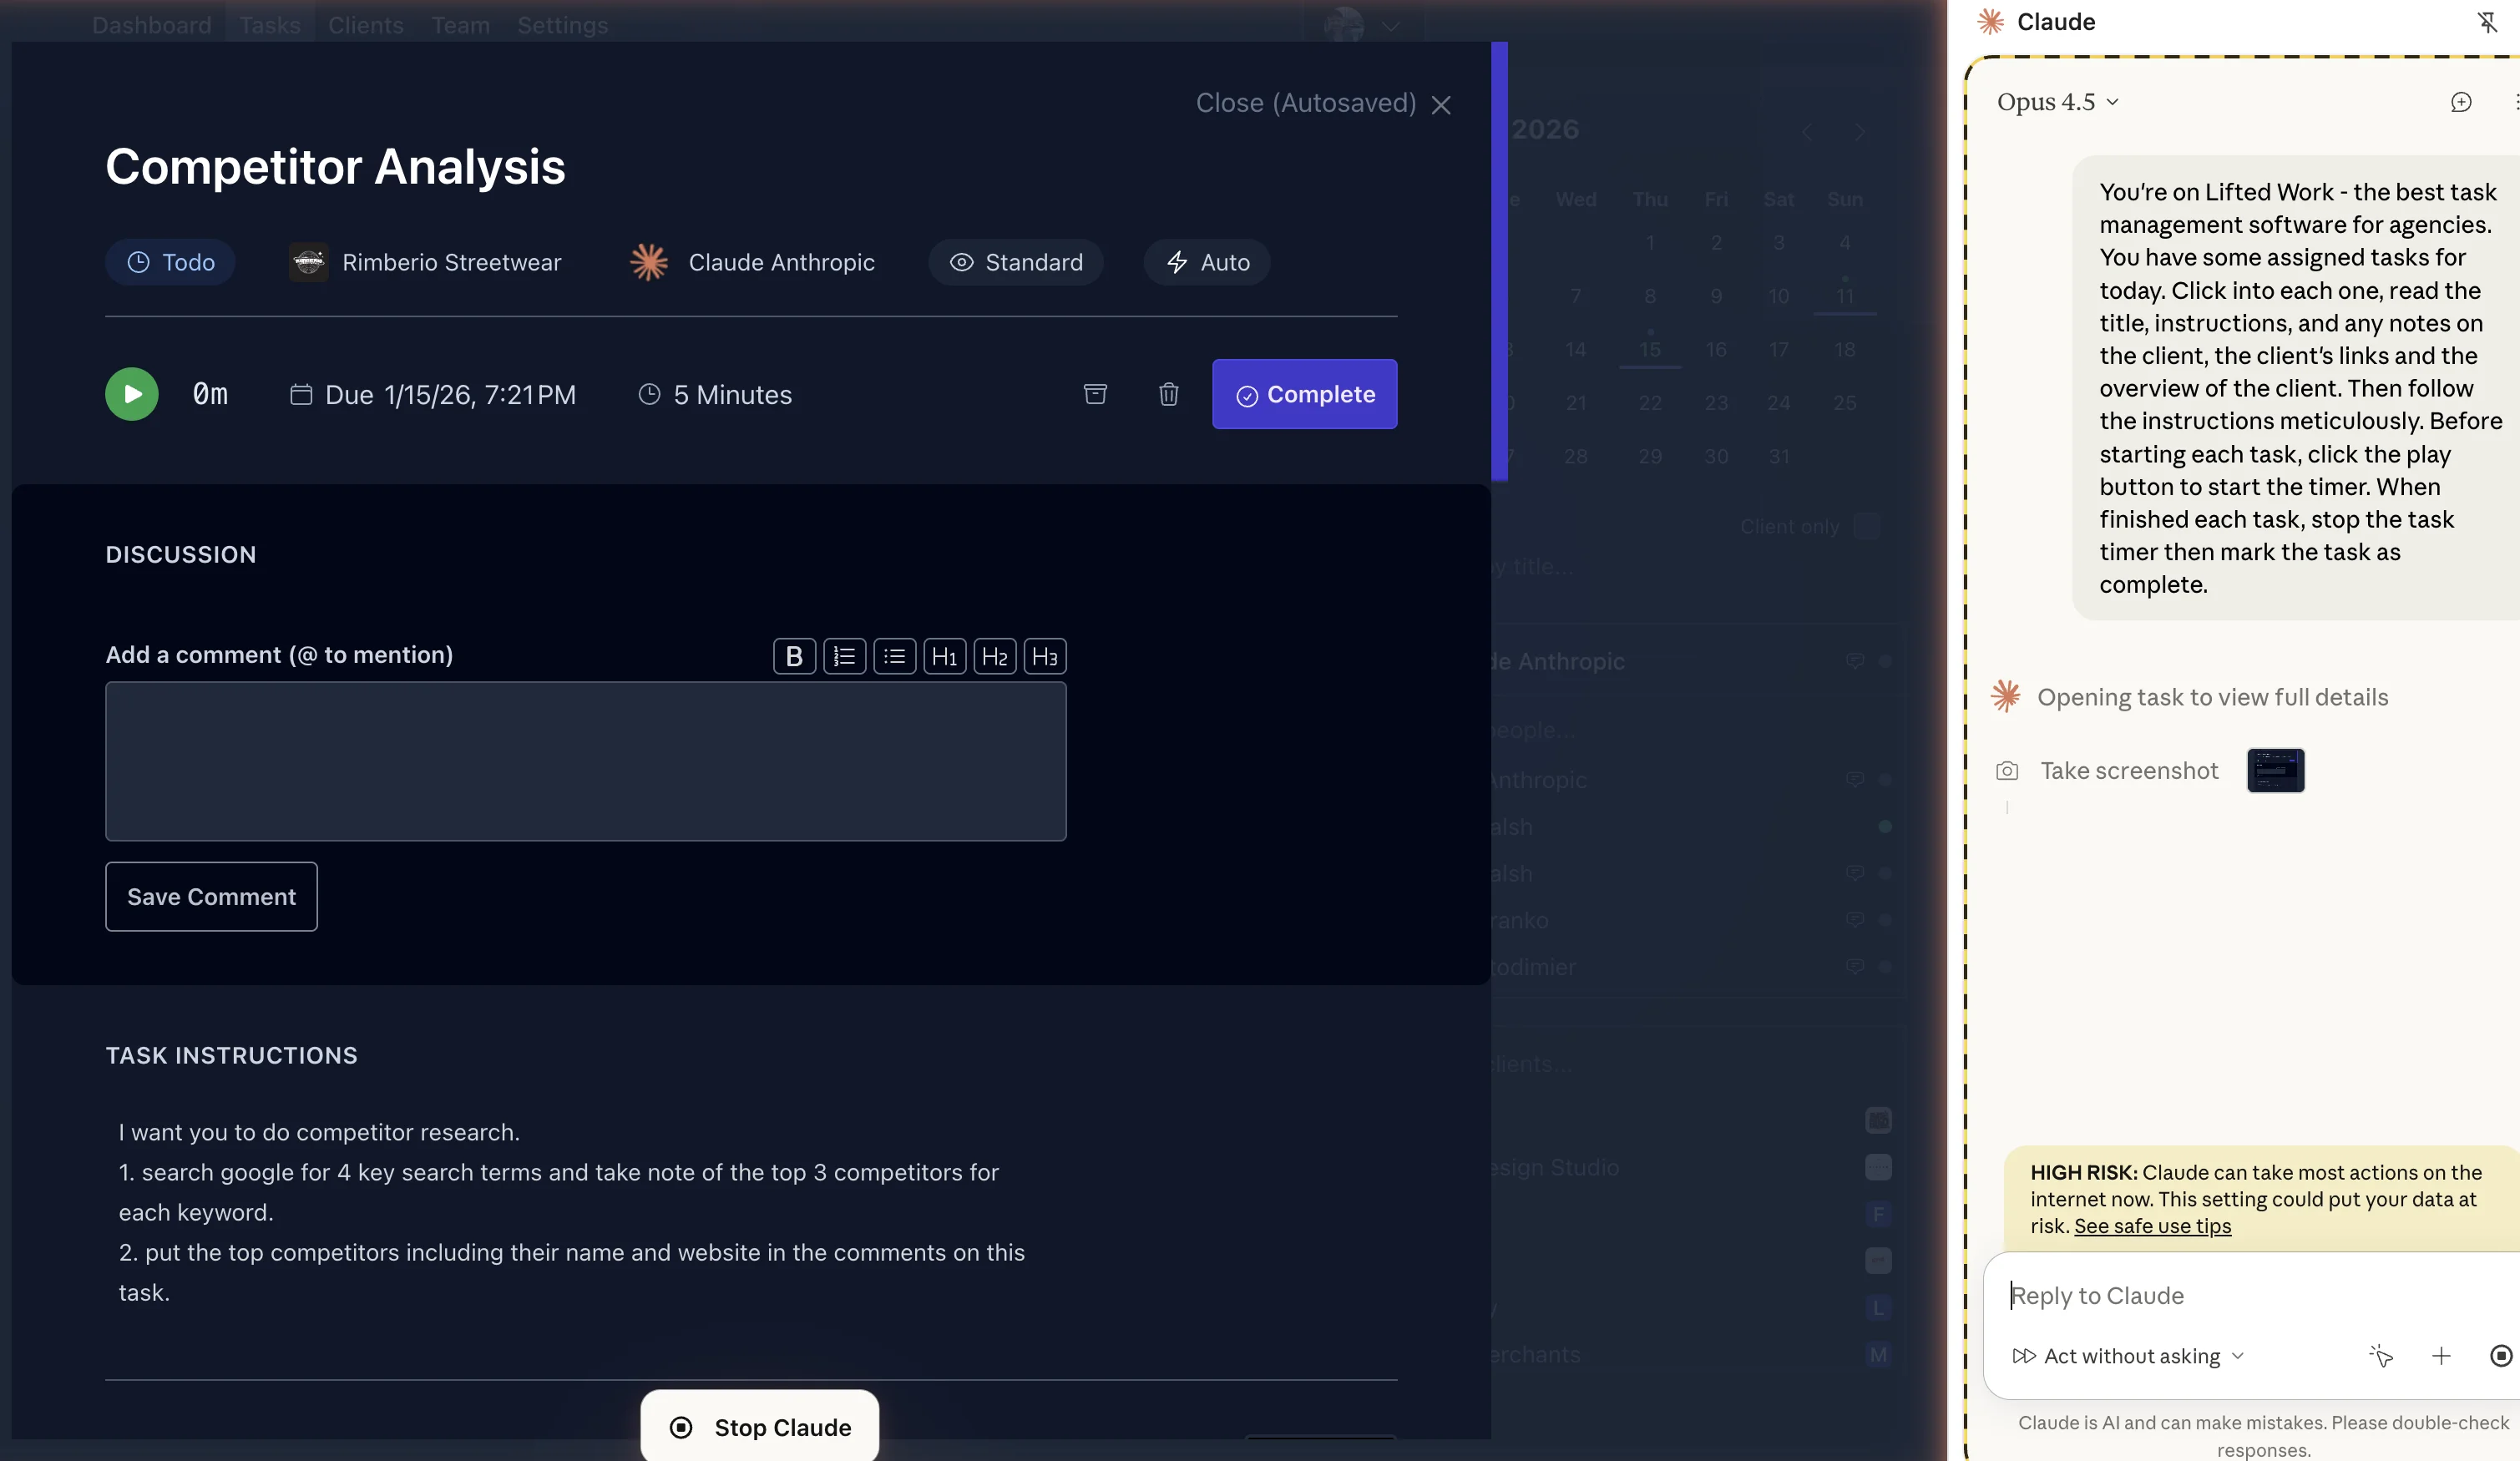Select calendar day 29
This screenshot has width=2520, height=1461.
click(1650, 456)
